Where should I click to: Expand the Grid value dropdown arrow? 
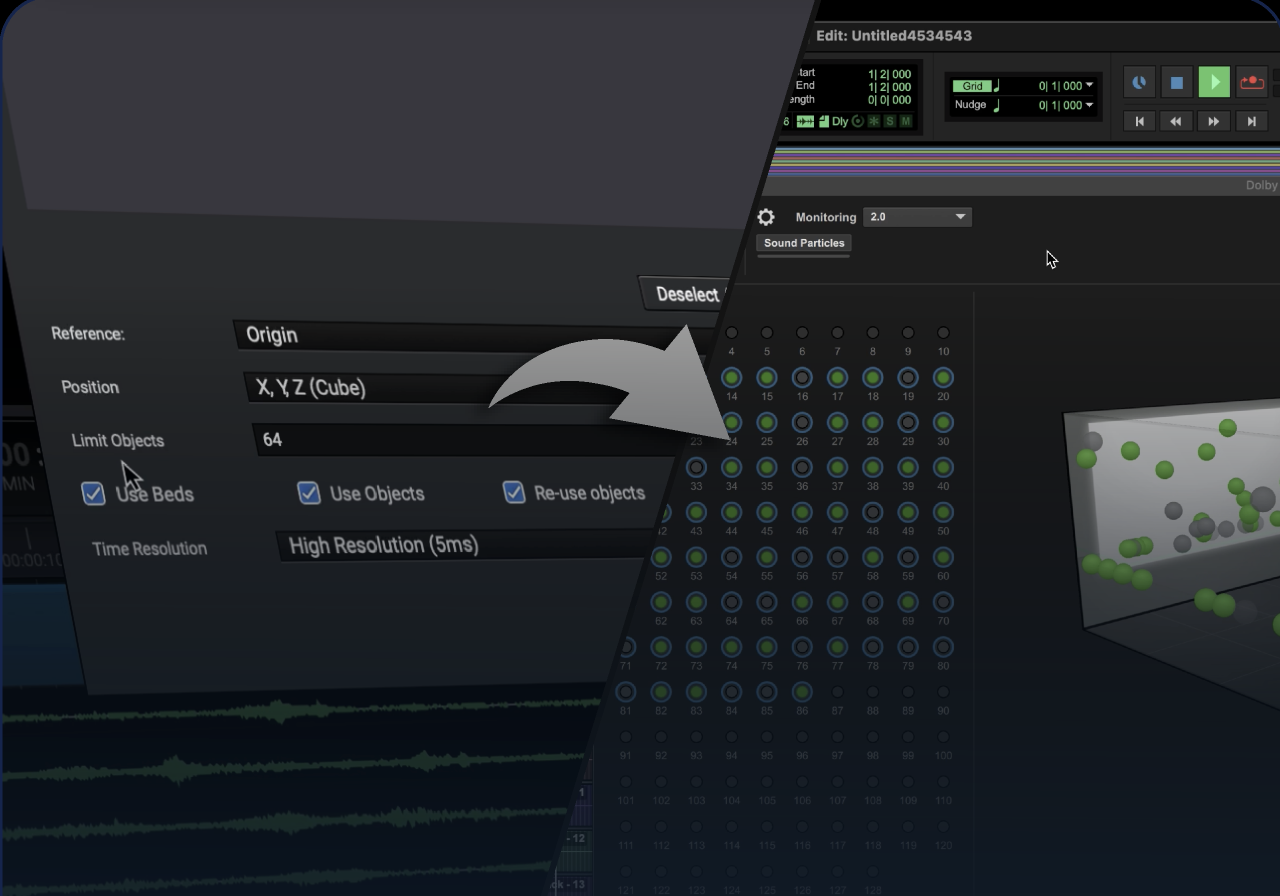click(1089, 86)
